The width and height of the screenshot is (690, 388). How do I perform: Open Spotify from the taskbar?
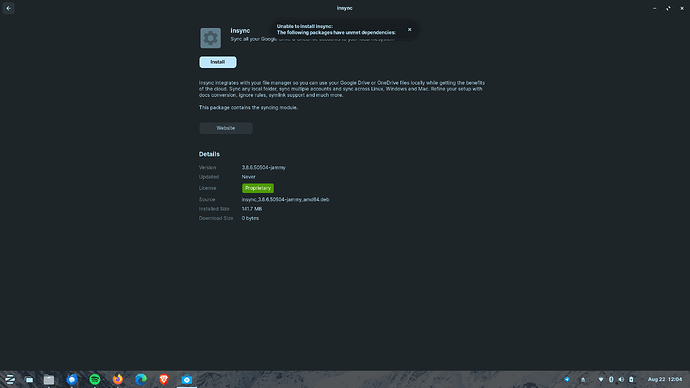click(x=95, y=379)
